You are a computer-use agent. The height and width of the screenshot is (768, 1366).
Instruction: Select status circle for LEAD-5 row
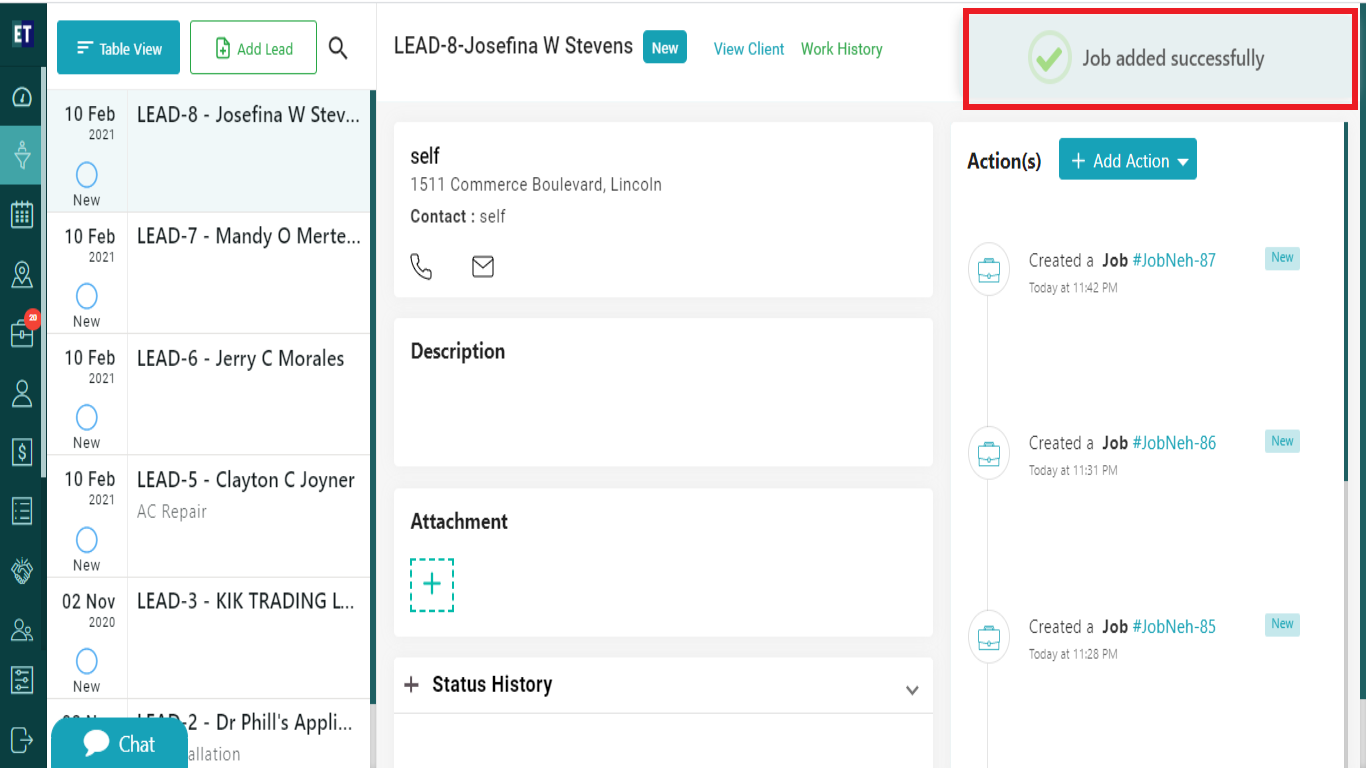87,540
